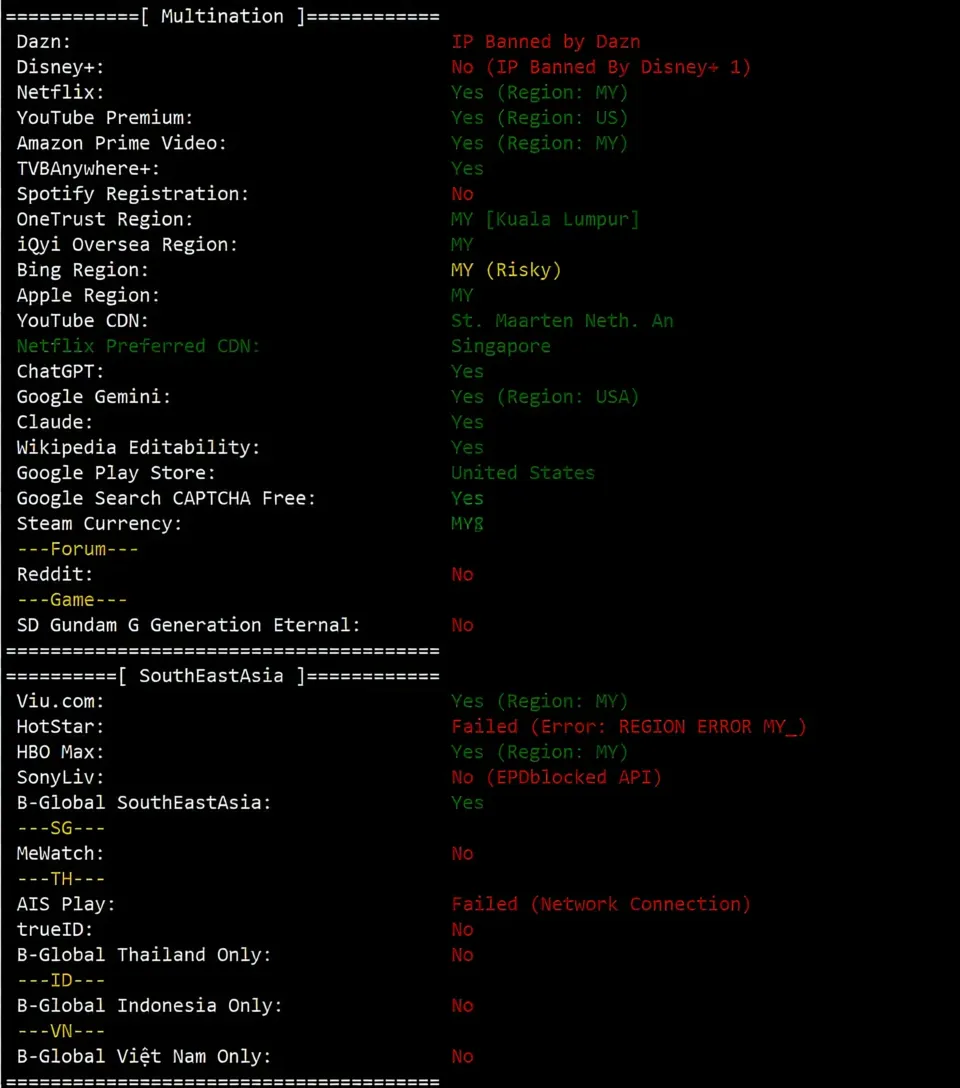Click the 'Spotify Registration:' label

[132, 194]
